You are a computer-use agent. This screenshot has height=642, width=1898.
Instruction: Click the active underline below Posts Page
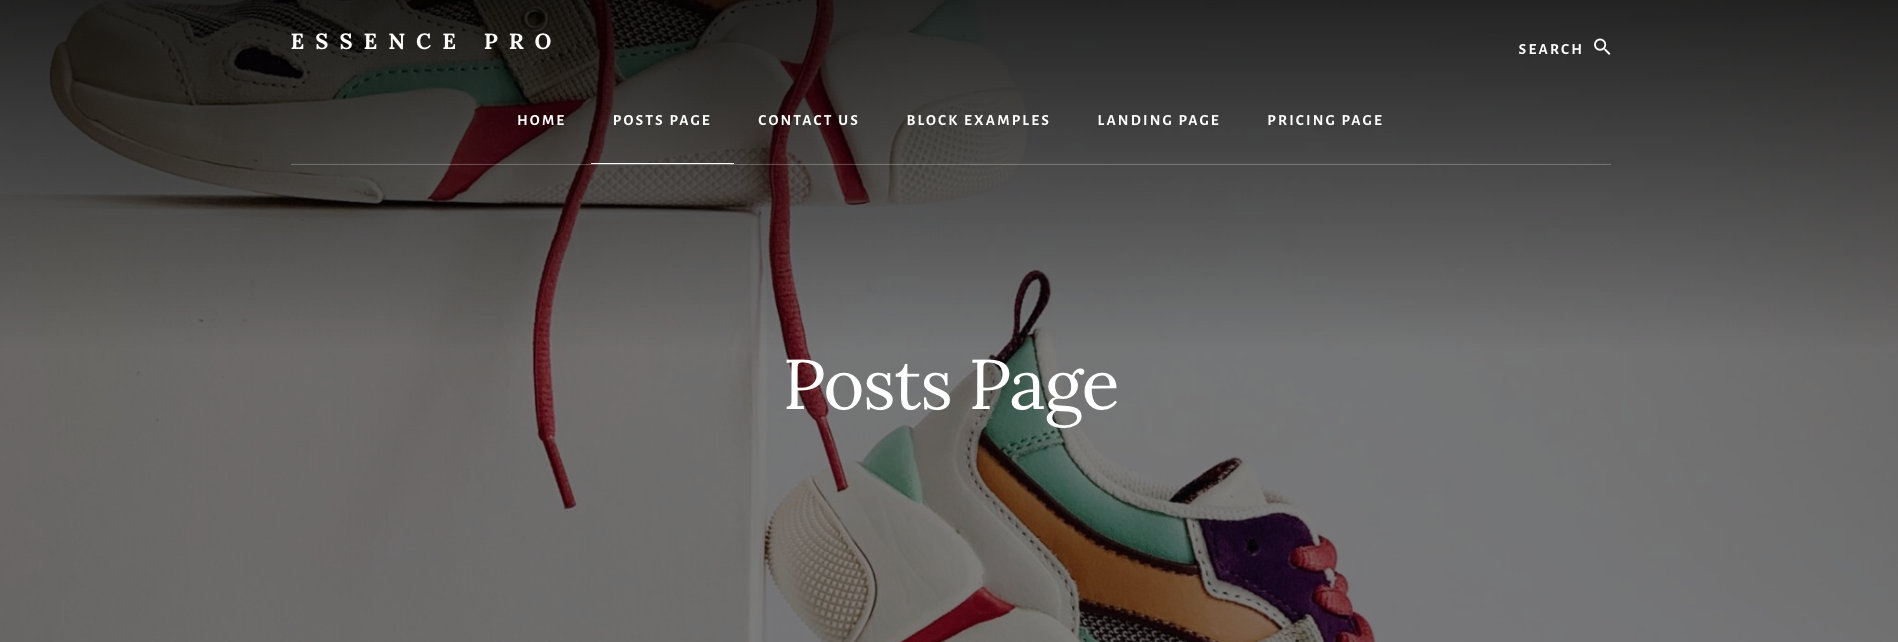tap(662, 163)
